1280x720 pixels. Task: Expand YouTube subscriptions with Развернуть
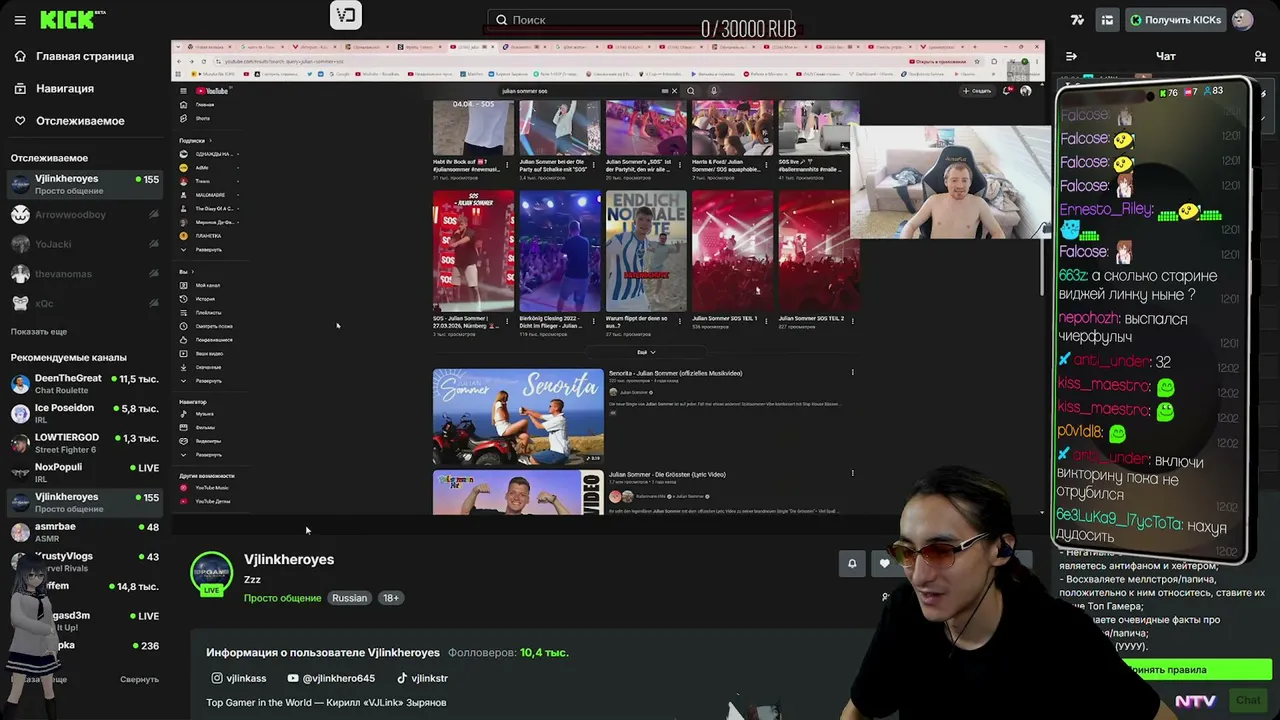click(208, 249)
